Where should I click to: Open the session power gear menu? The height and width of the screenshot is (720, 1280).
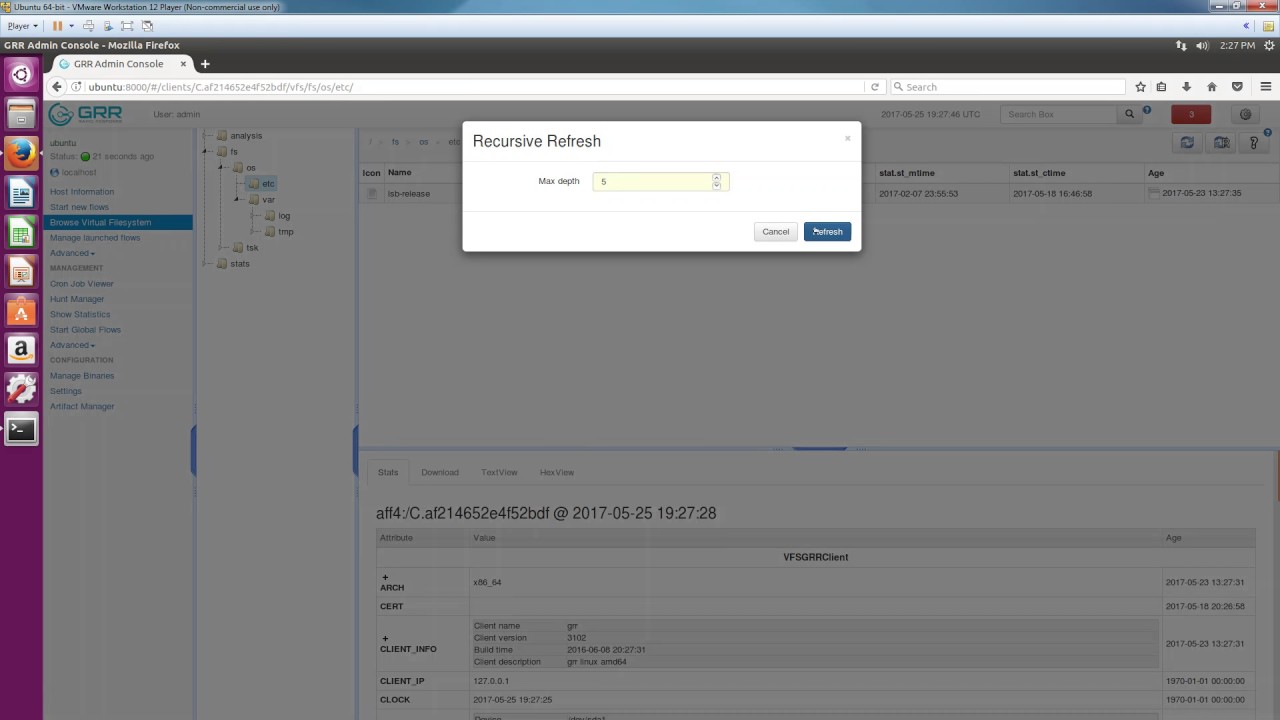coord(1269,45)
